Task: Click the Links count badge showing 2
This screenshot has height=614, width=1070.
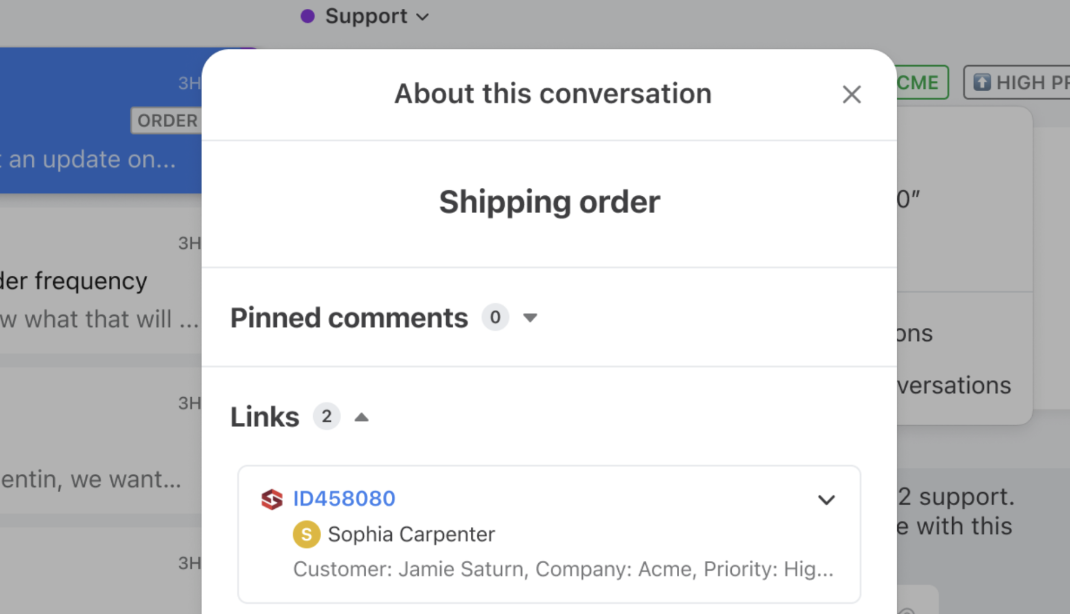Action: pyautogui.click(x=326, y=416)
